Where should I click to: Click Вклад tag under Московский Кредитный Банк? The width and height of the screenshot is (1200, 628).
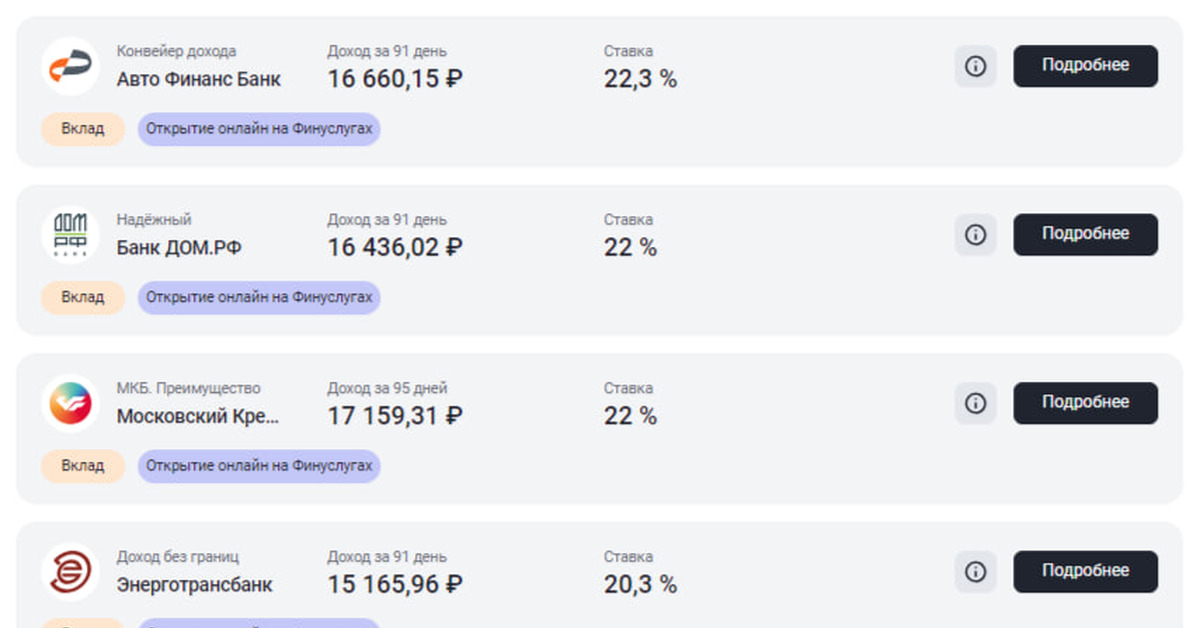pyautogui.click(x=83, y=466)
